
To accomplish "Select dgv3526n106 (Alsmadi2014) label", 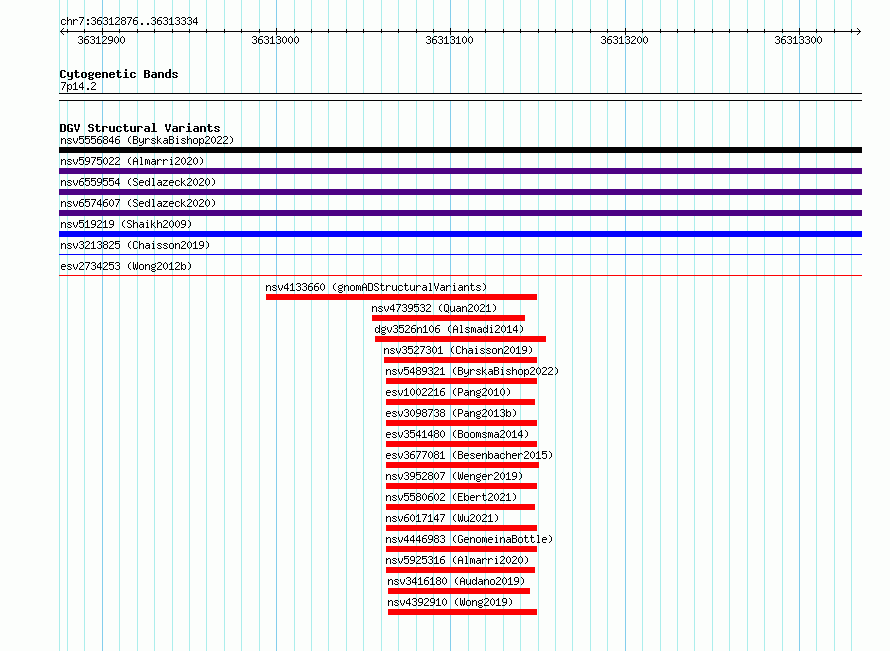I will tap(449, 329).
